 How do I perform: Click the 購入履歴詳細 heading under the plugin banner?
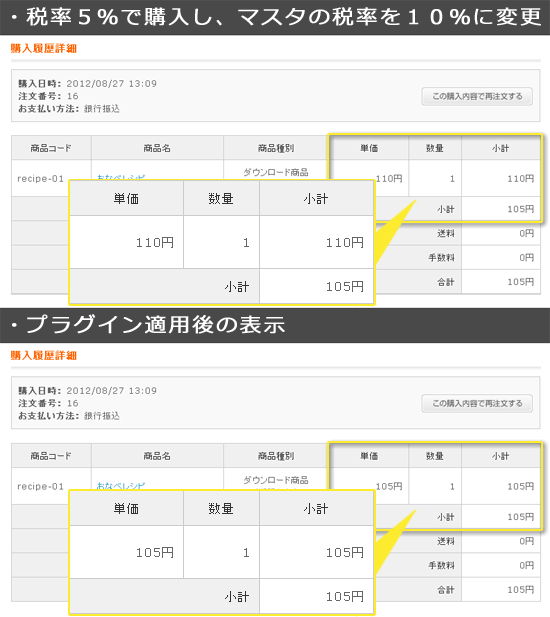coord(44,355)
